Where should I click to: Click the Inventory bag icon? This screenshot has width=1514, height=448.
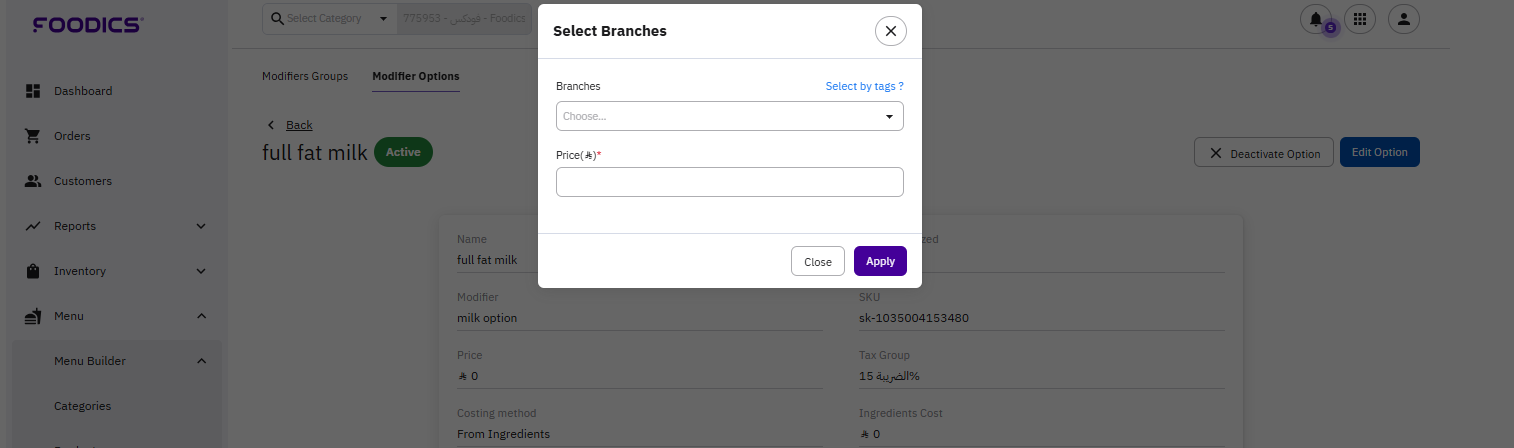[x=32, y=271]
